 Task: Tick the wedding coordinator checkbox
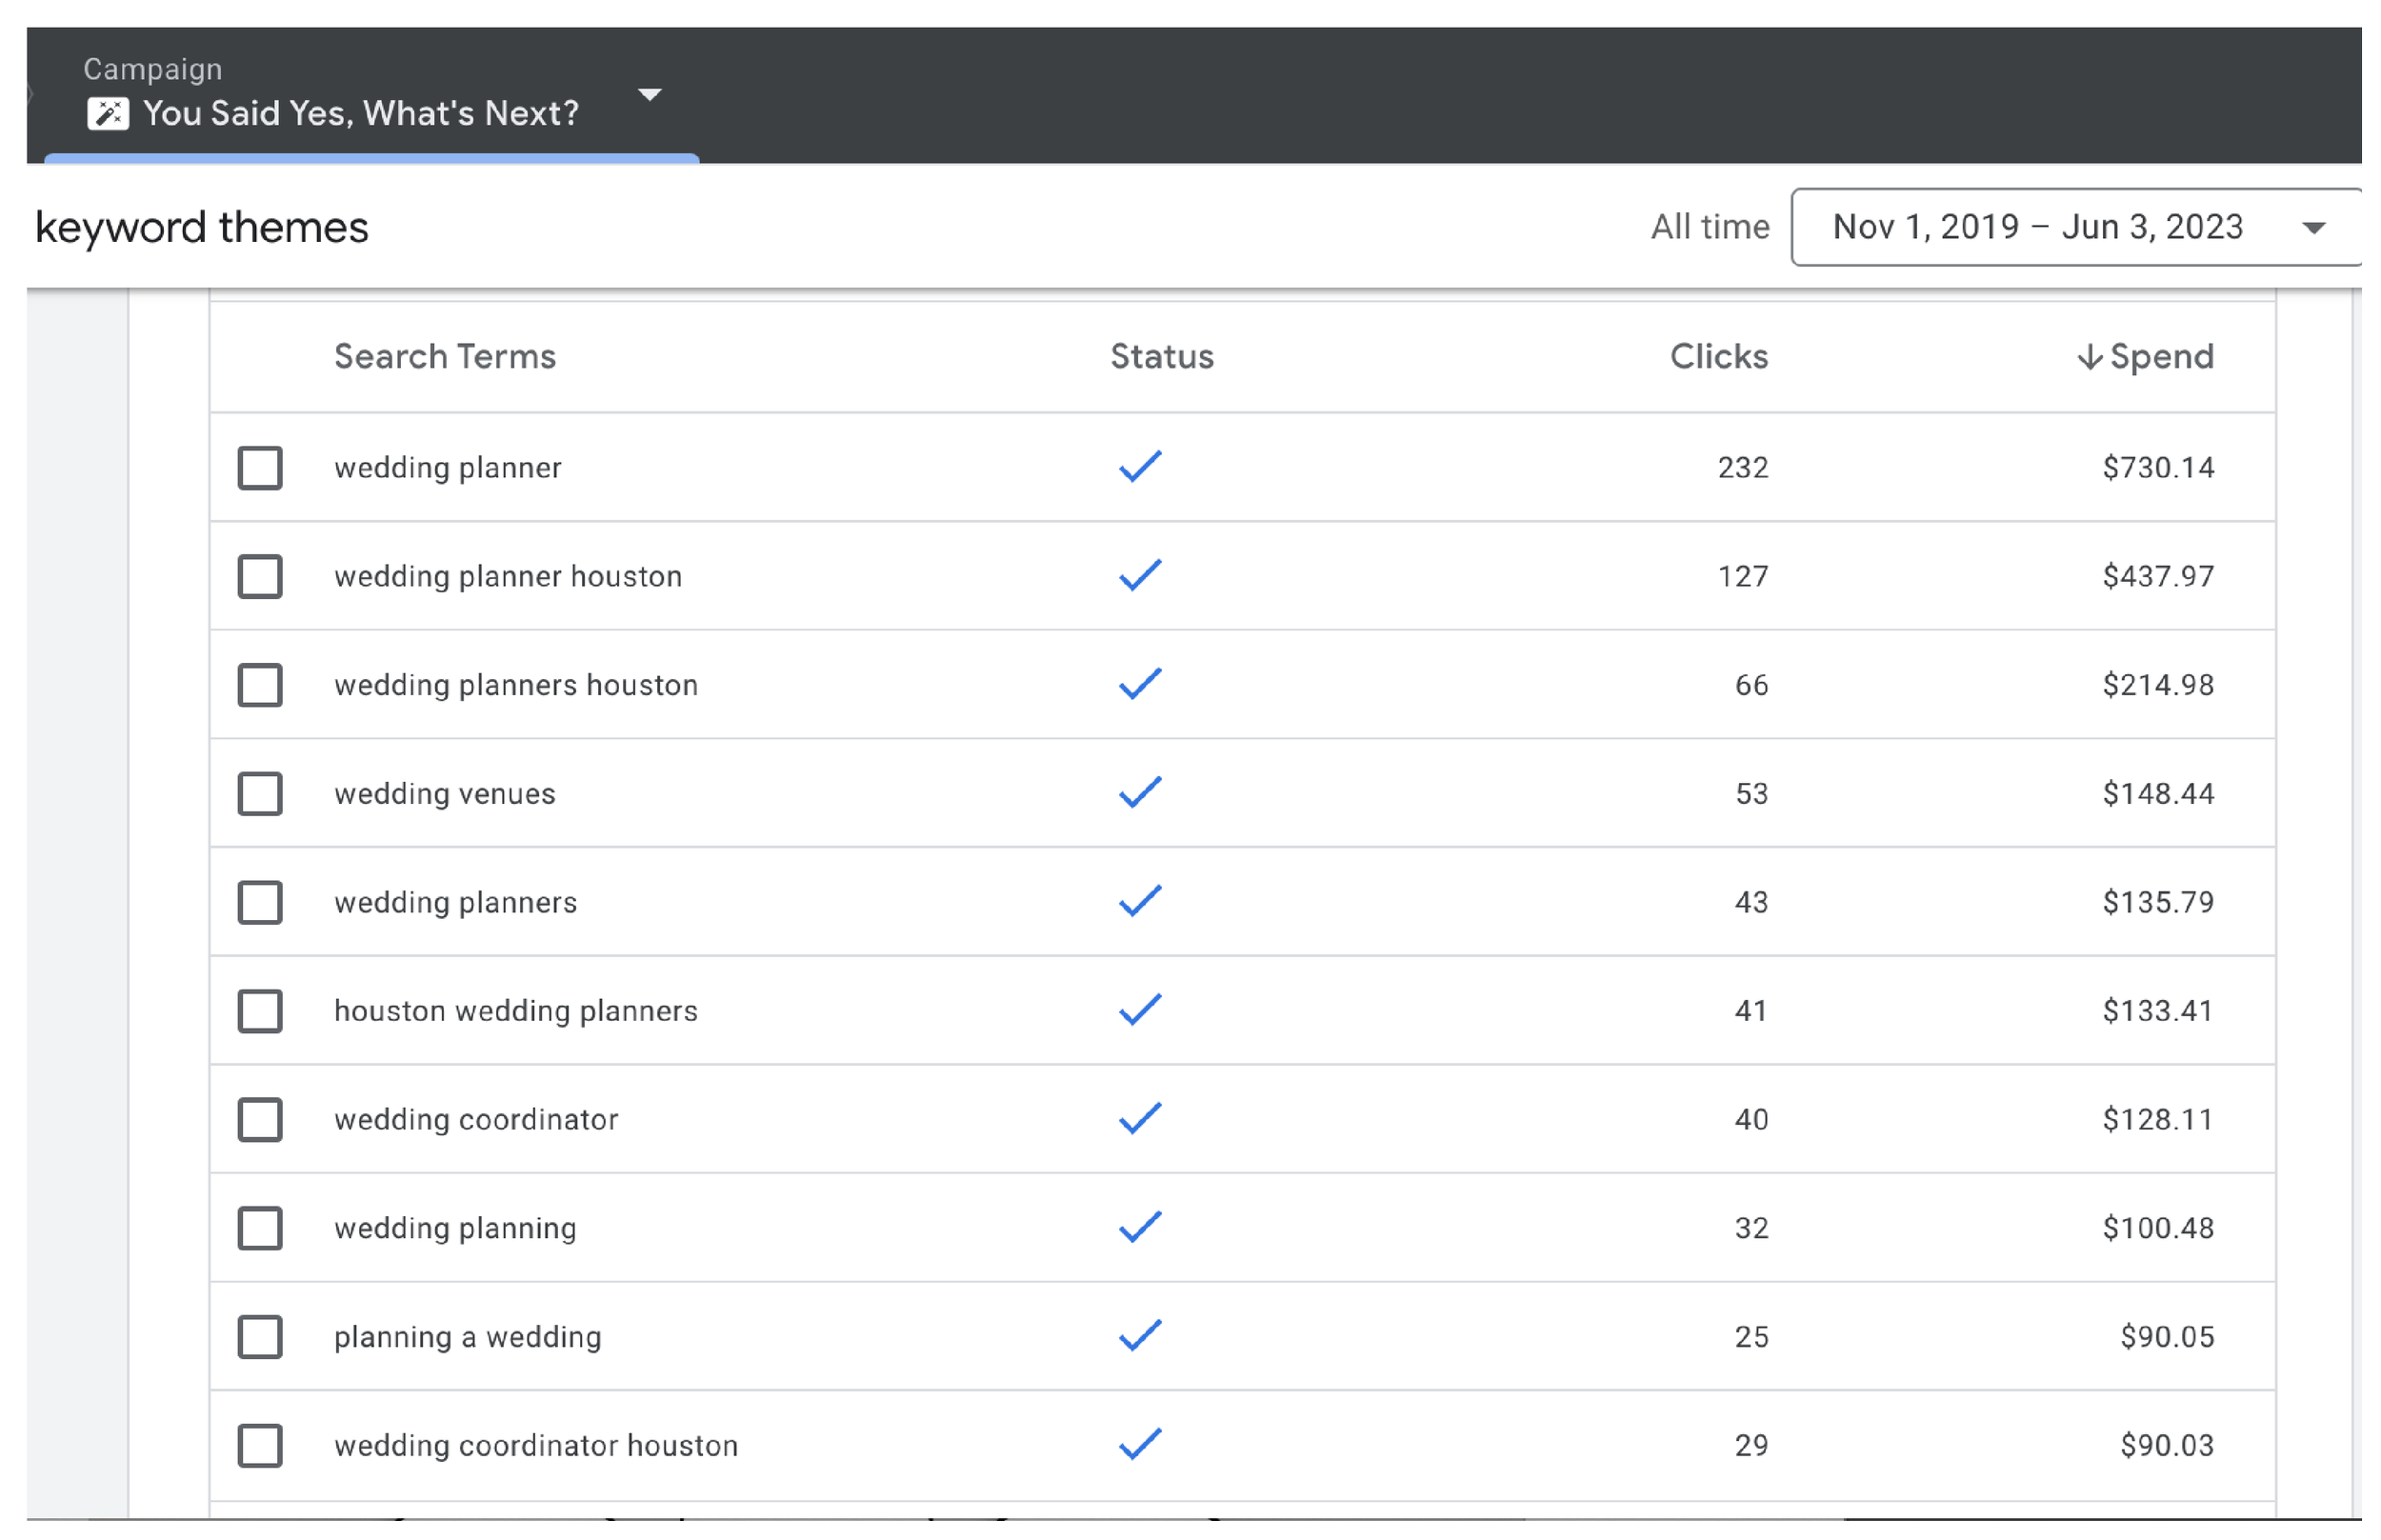tap(260, 1120)
